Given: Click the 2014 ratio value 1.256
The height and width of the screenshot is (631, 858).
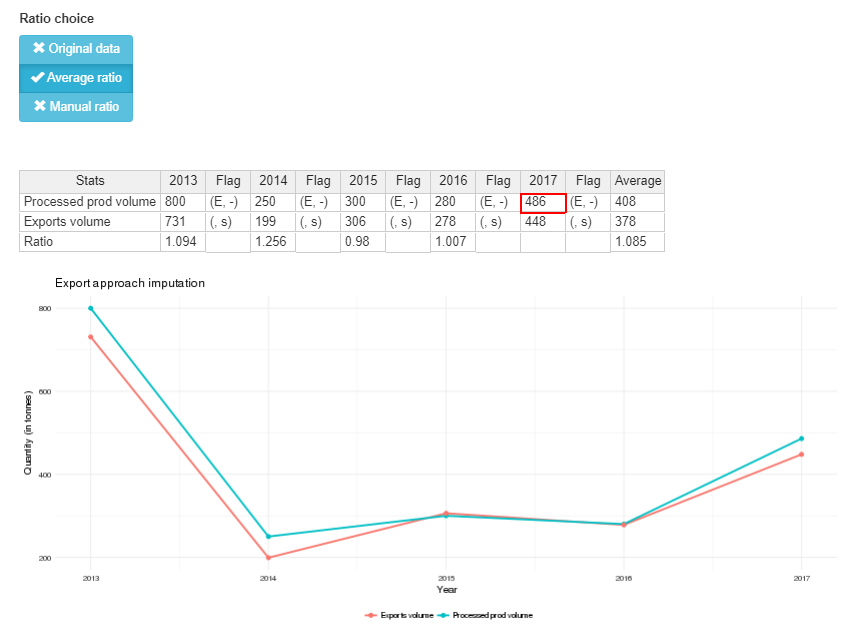Looking at the screenshot, I should [273, 242].
